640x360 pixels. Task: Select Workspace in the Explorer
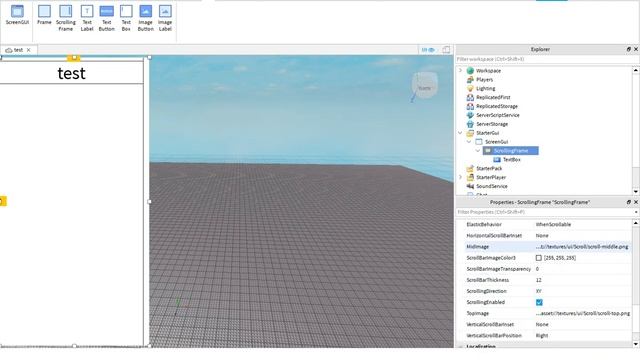coord(488,71)
